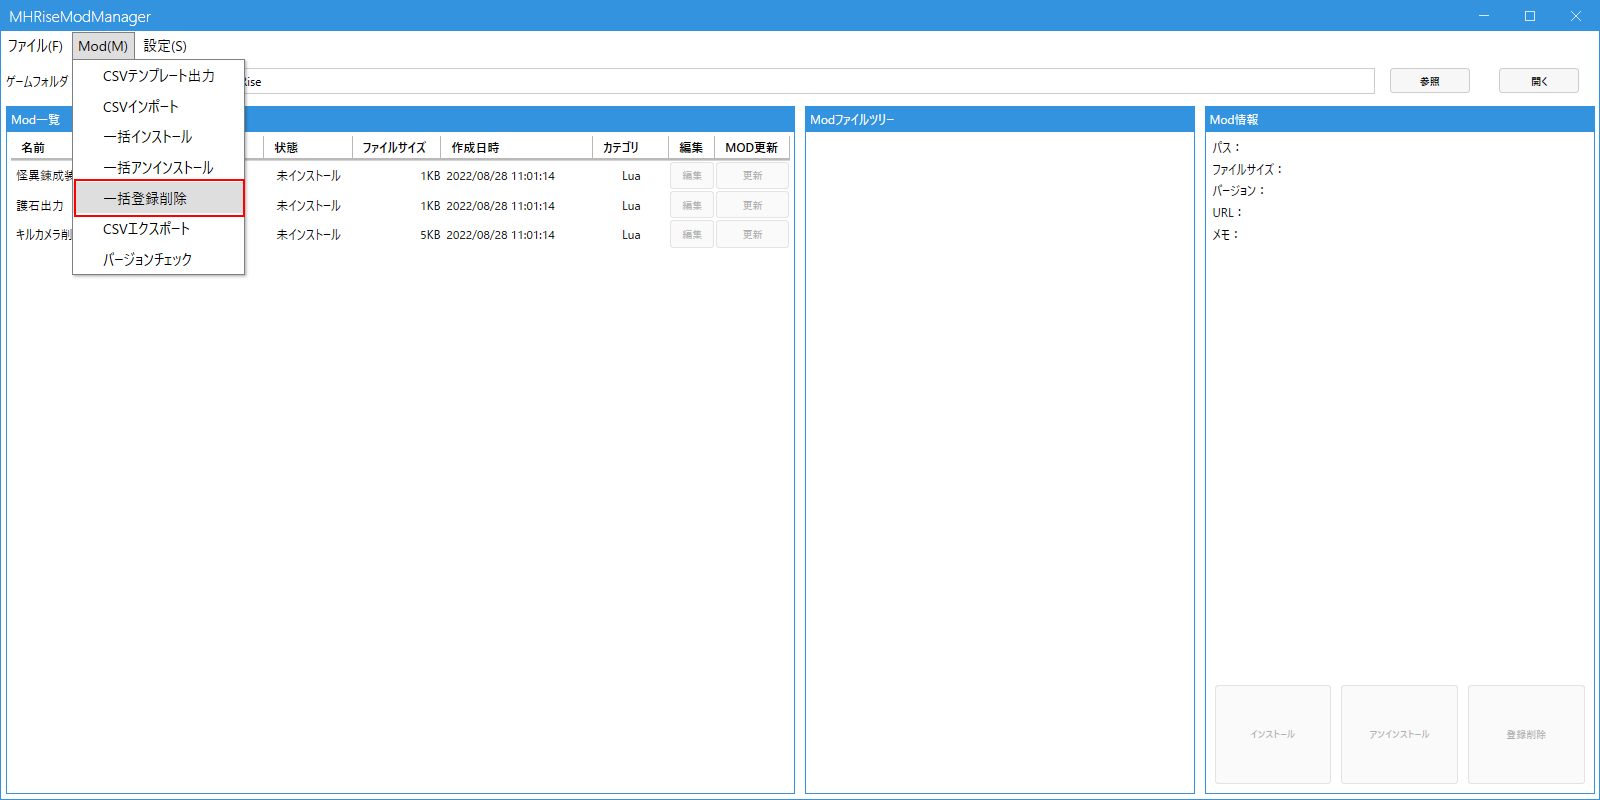
Task: Select CSVエクスポート menu entry
Action: click(159, 229)
